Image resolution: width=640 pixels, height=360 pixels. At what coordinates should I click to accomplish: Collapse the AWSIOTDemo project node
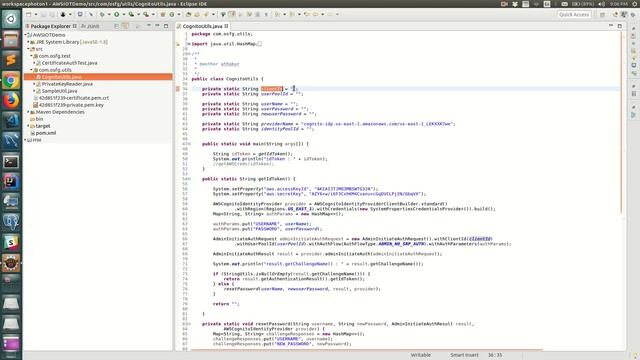pyautogui.click(x=25, y=35)
